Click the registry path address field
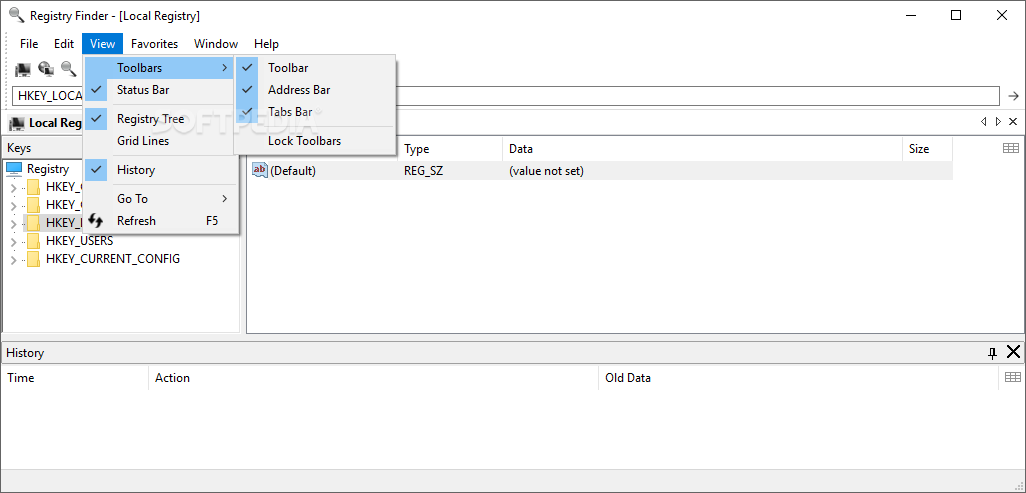1026x493 pixels. [506, 96]
